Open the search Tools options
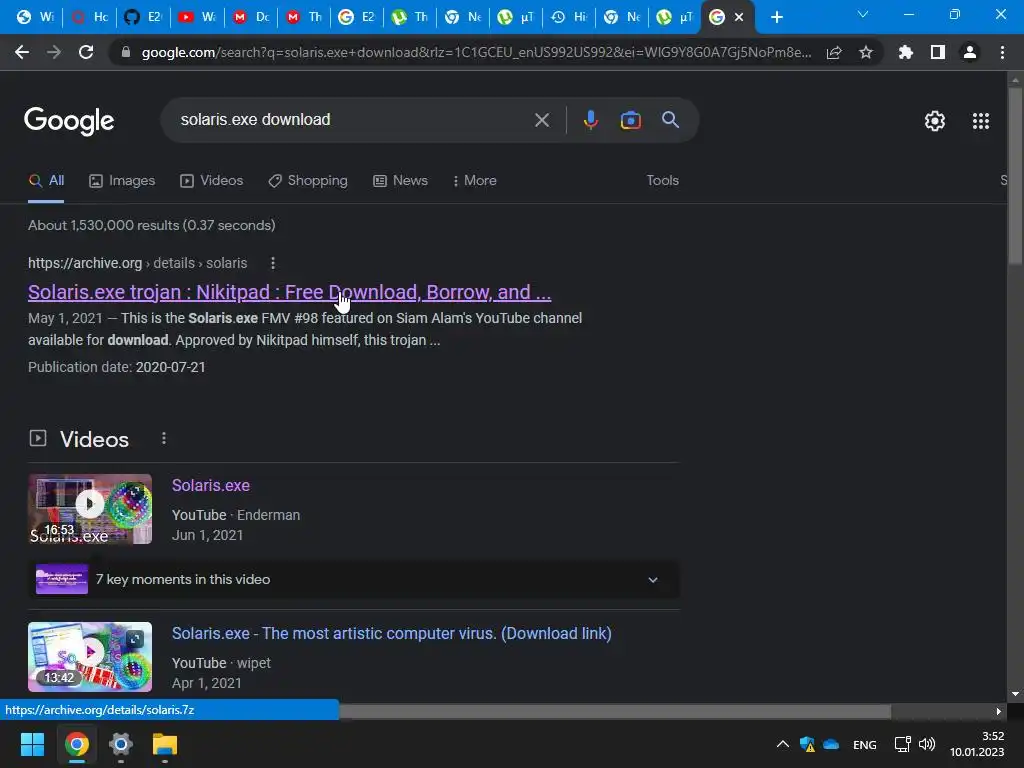The image size is (1024, 768). click(662, 181)
